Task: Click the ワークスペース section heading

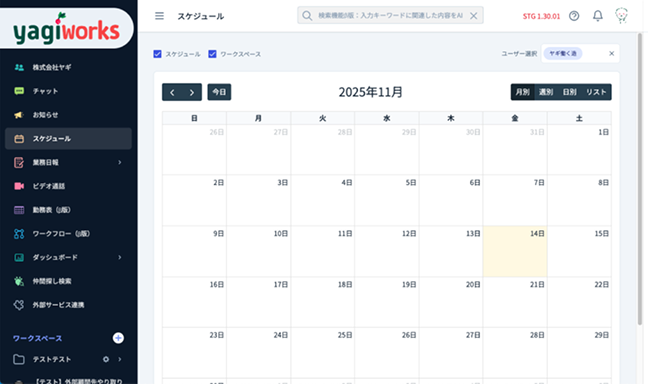Action: (x=37, y=339)
